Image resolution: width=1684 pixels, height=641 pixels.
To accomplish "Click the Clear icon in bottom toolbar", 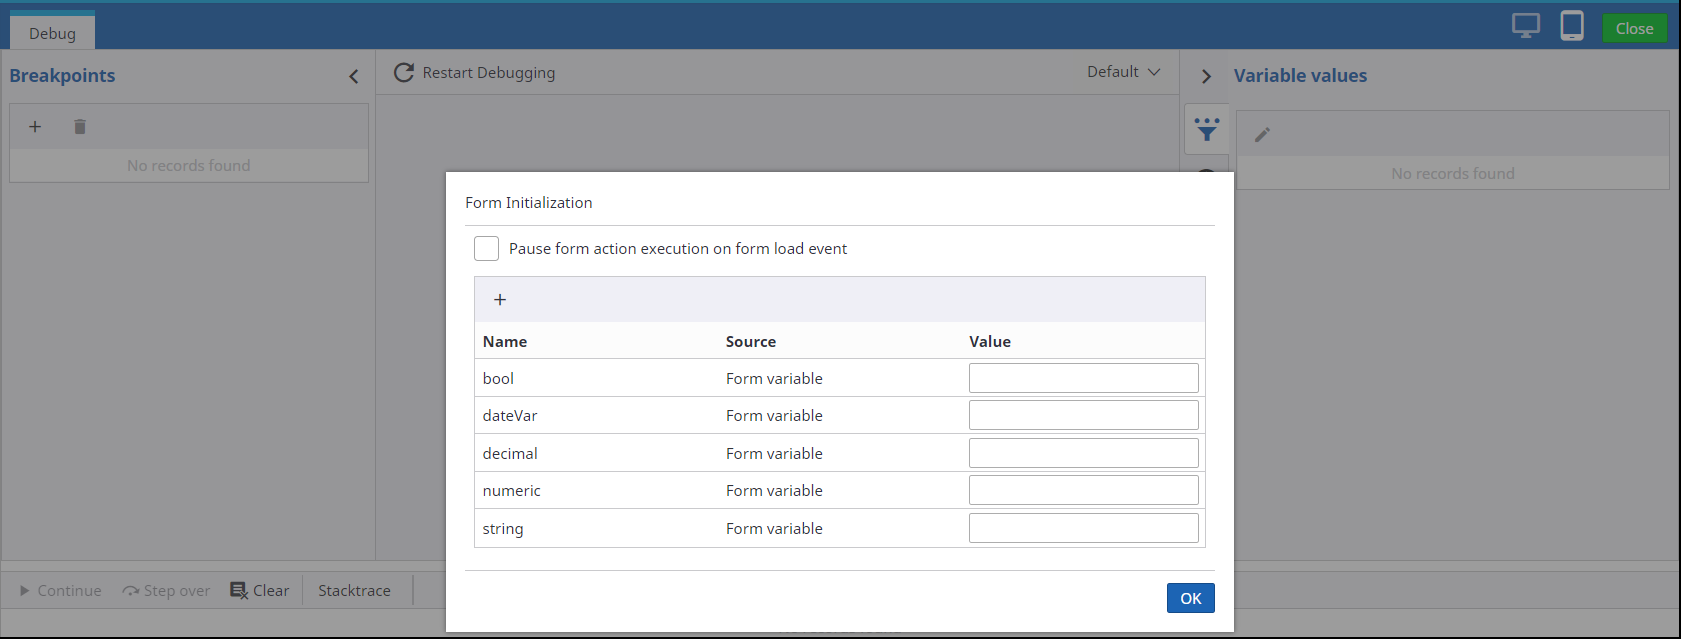I will tap(239, 591).
